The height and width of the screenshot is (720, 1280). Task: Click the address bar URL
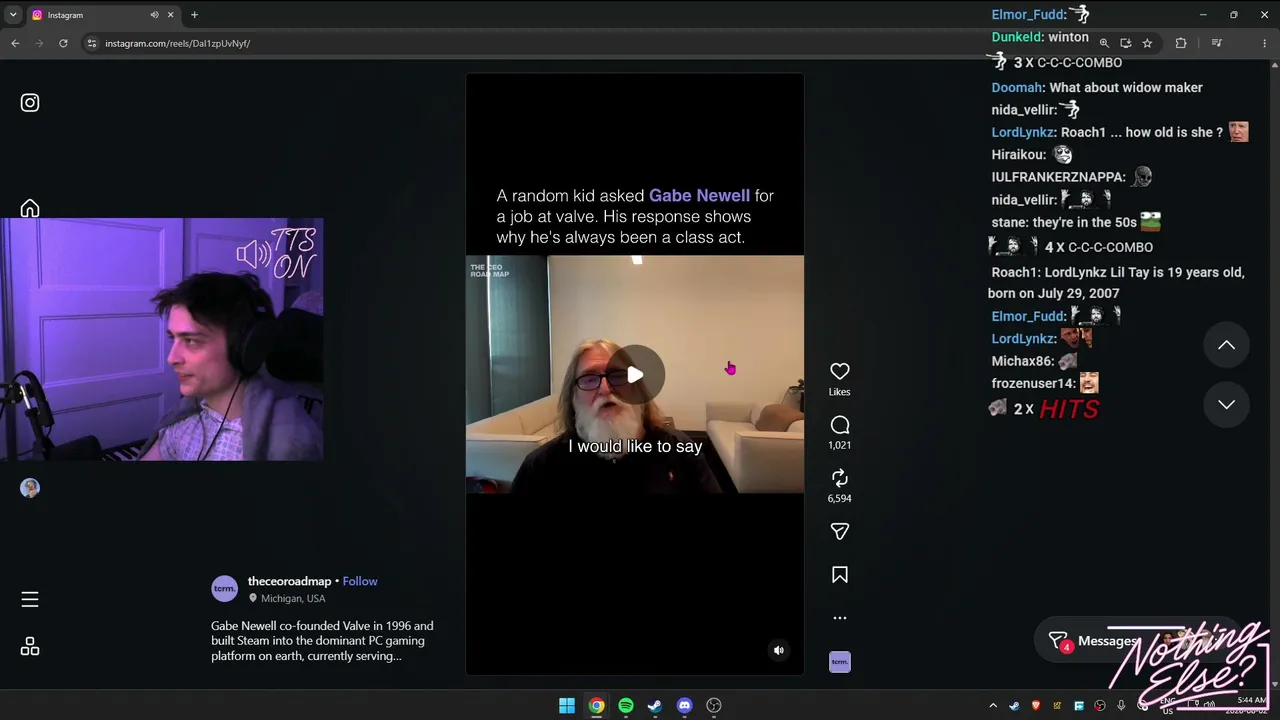click(178, 43)
